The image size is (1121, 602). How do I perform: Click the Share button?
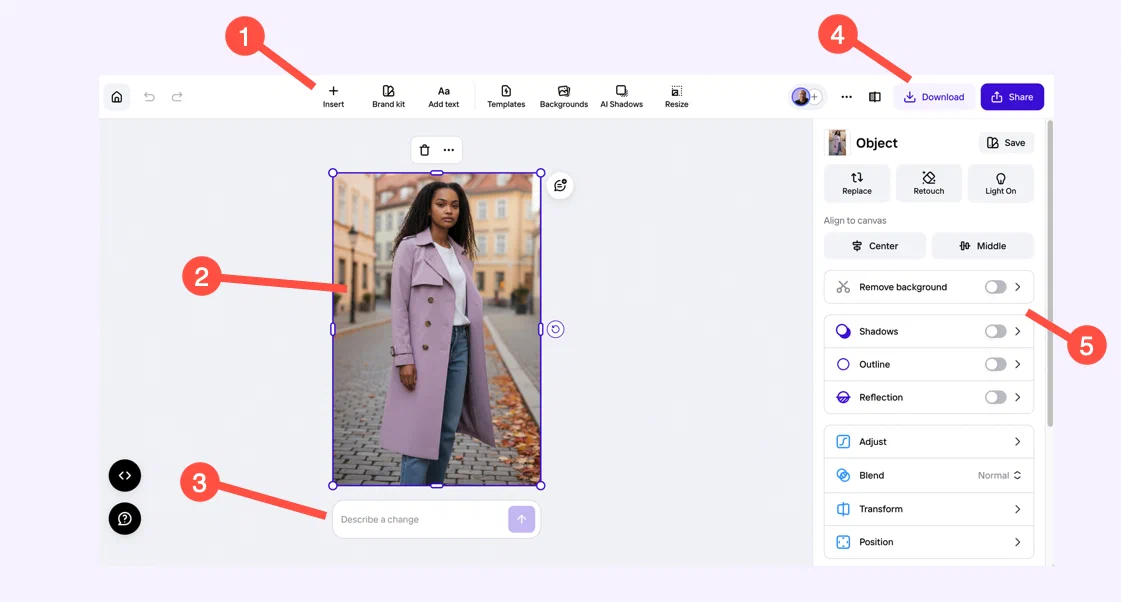[x=1012, y=97]
